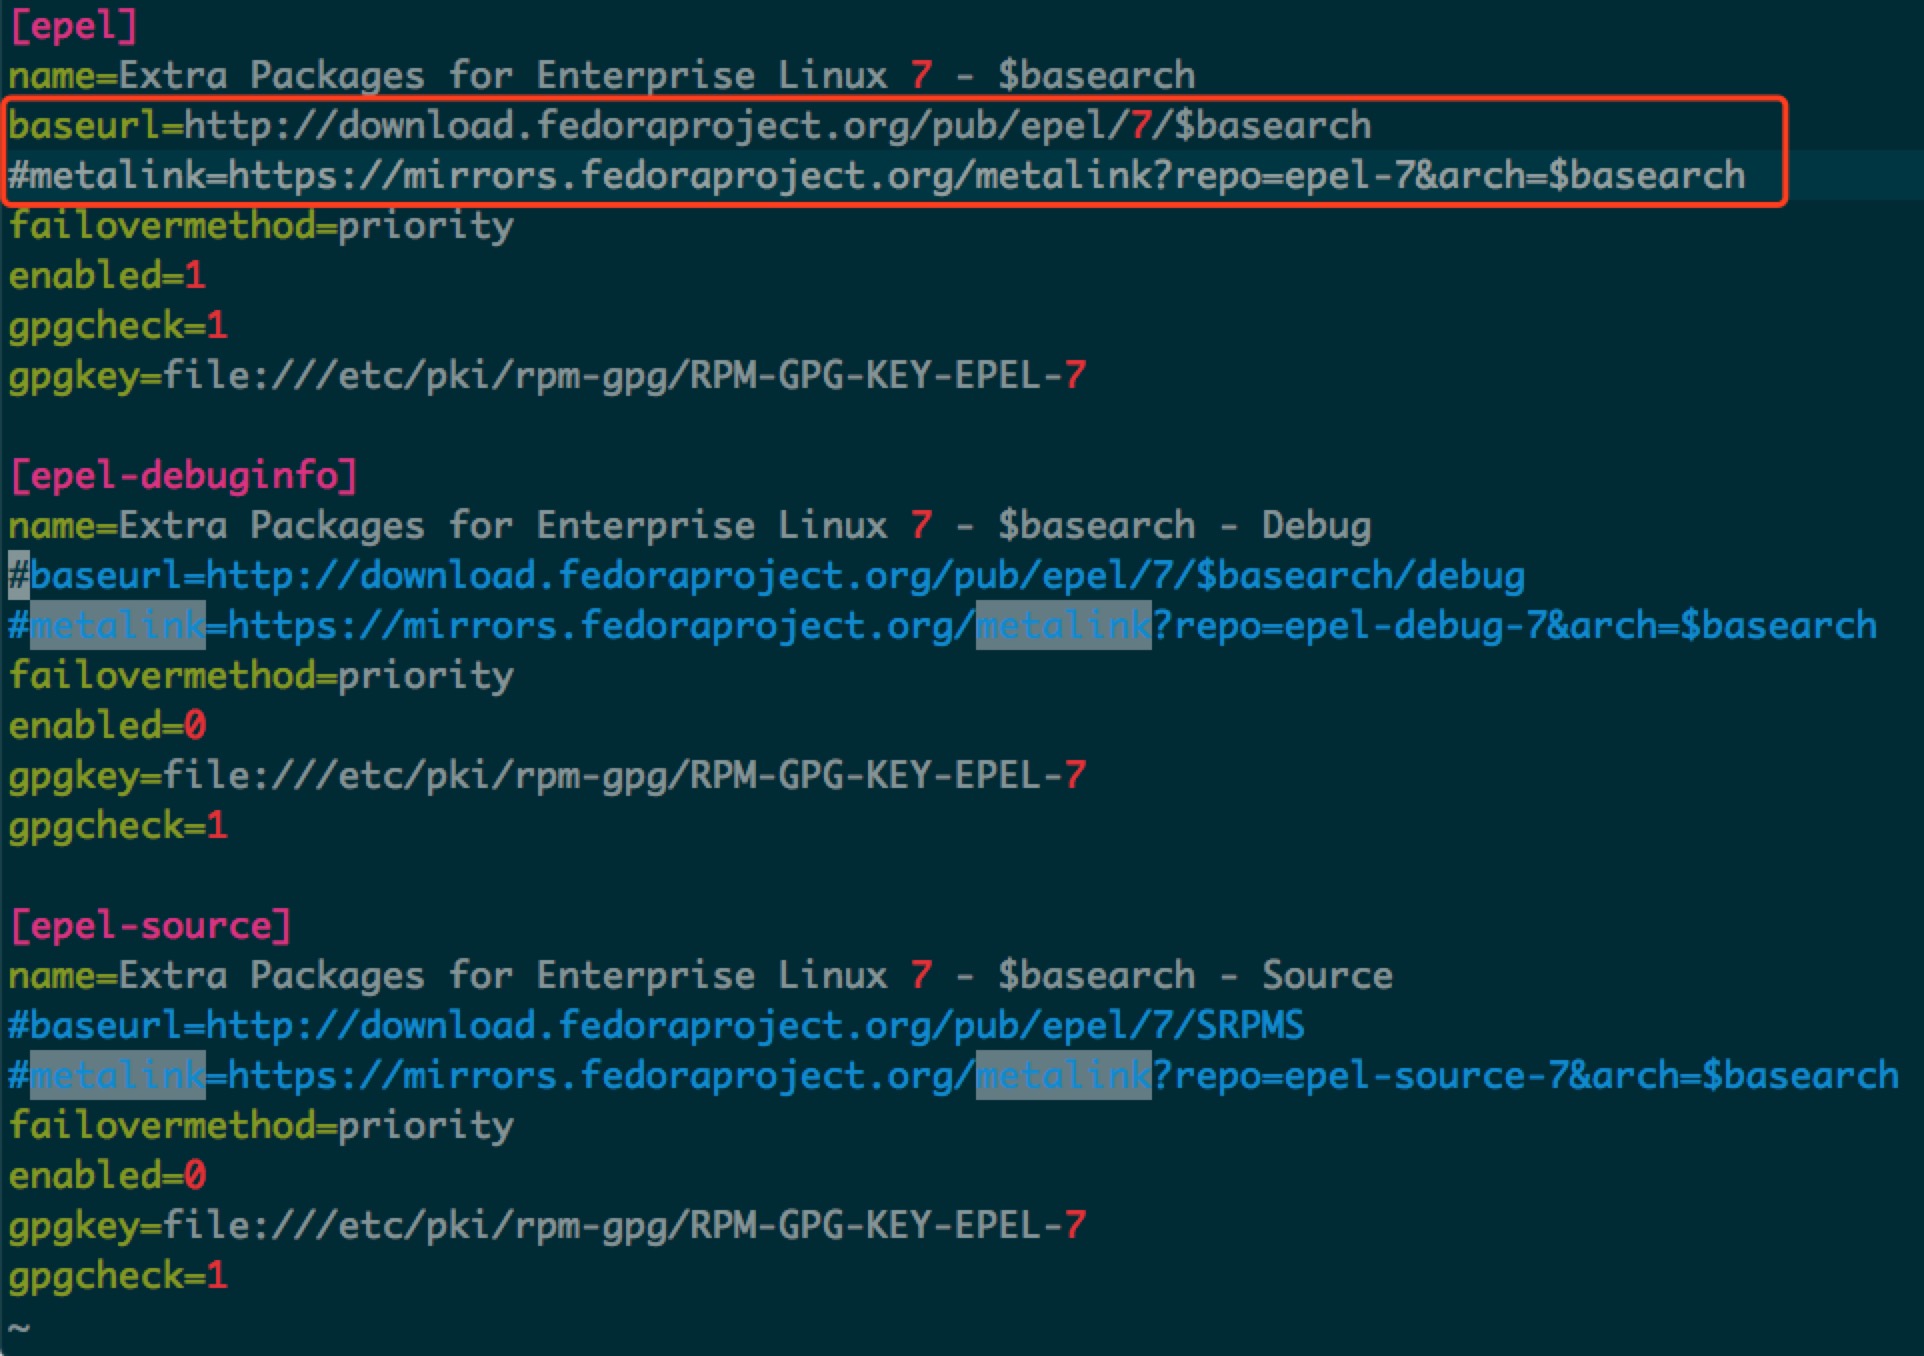Viewport: 1924px width, 1356px height.
Task: Click the commented metalink line in the red box
Action: pyautogui.click(x=875, y=174)
